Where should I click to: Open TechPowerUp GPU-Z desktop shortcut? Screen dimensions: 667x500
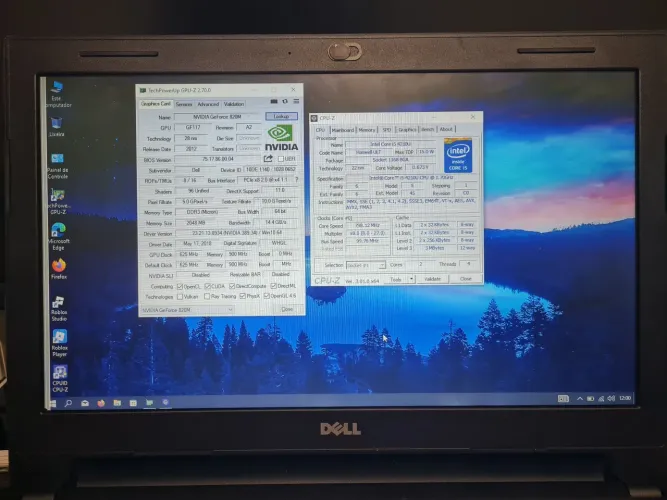57,202
